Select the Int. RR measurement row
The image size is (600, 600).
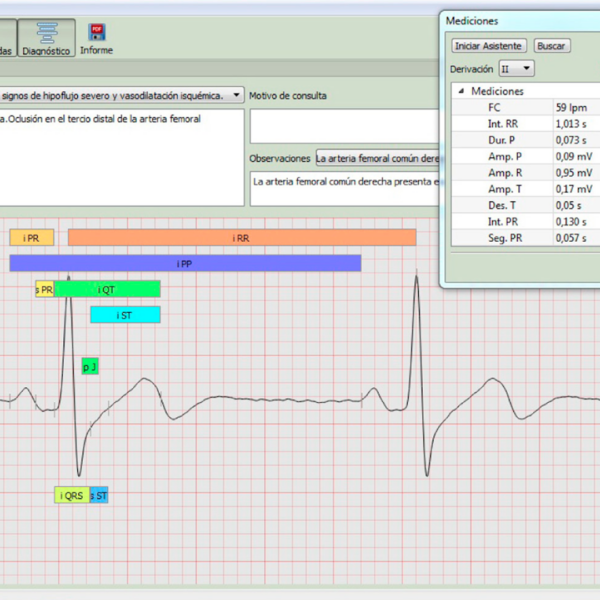click(525, 124)
